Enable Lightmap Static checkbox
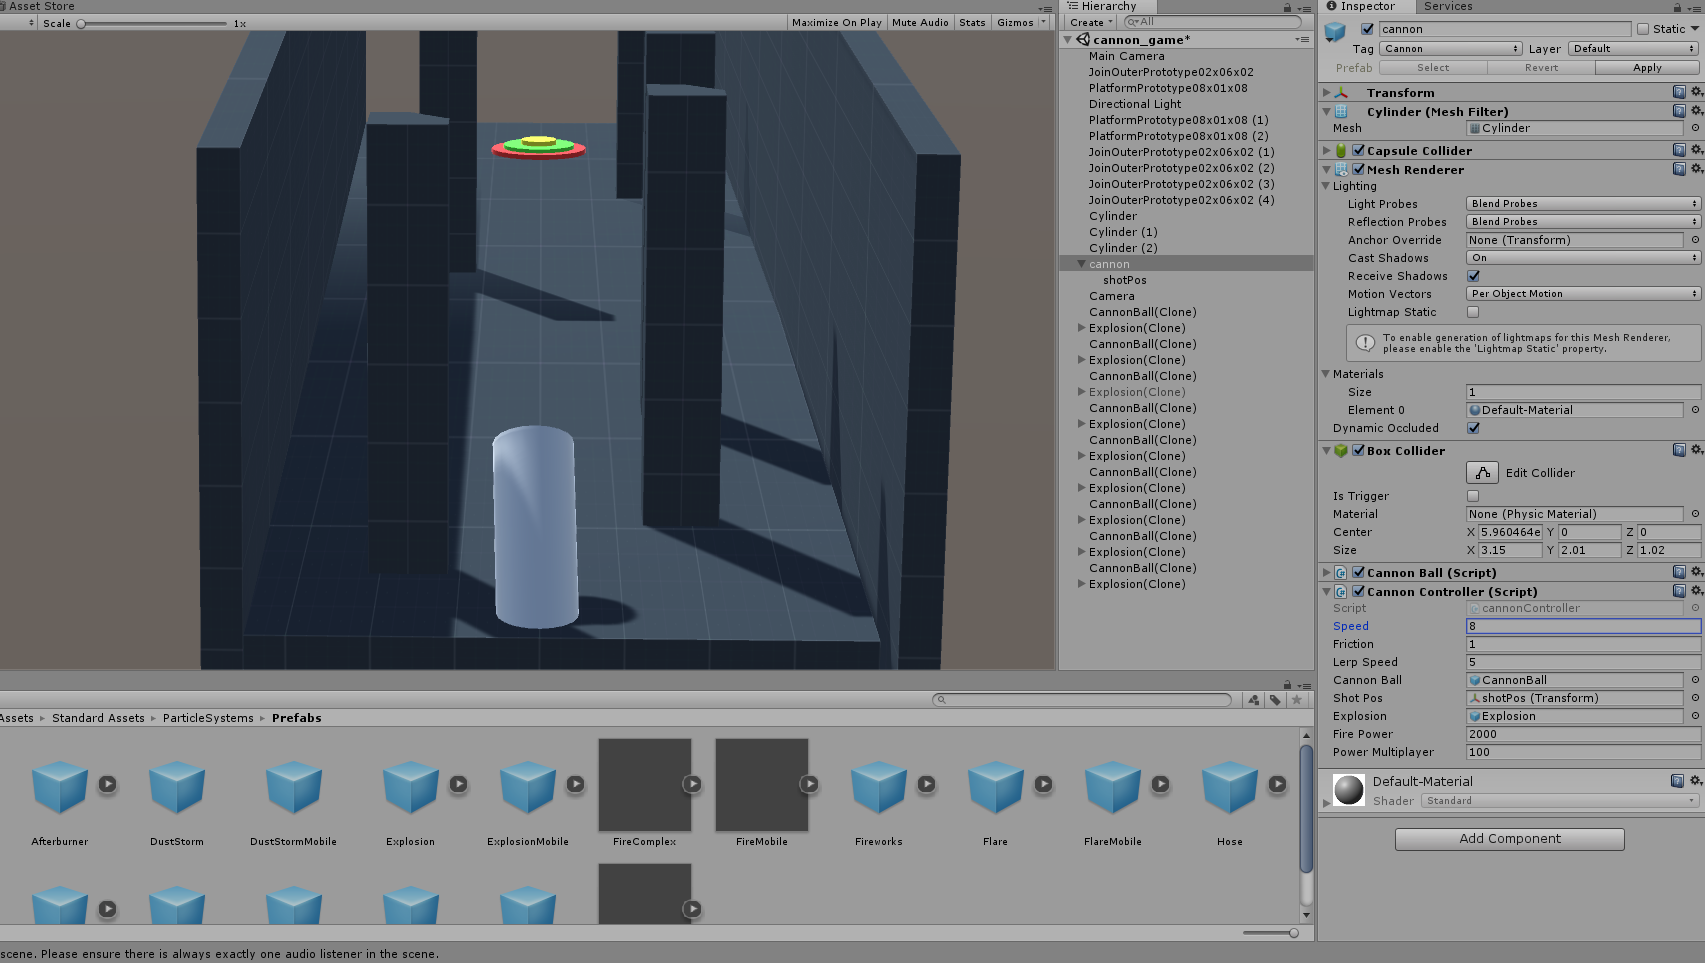Viewport: 1705px width, 963px height. click(x=1473, y=312)
